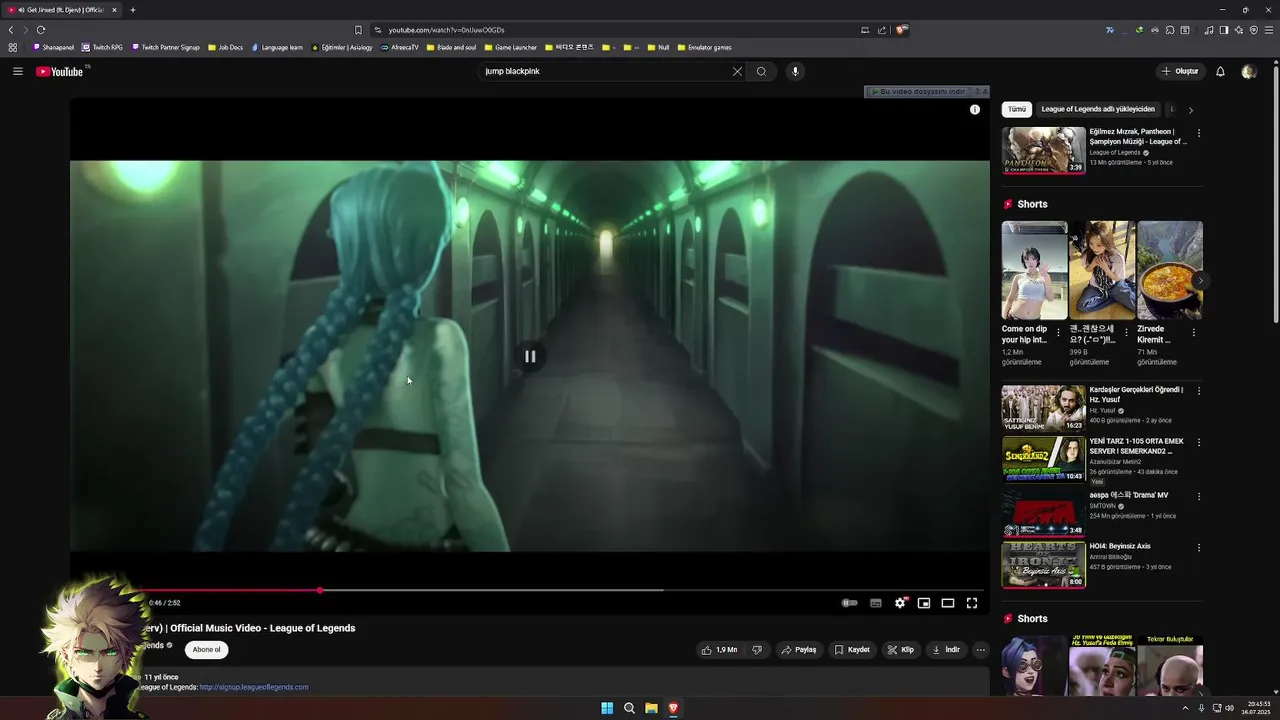Open Brave Shields lion icon
Screen dimensions: 1280x720
pyautogui.click(x=901, y=30)
